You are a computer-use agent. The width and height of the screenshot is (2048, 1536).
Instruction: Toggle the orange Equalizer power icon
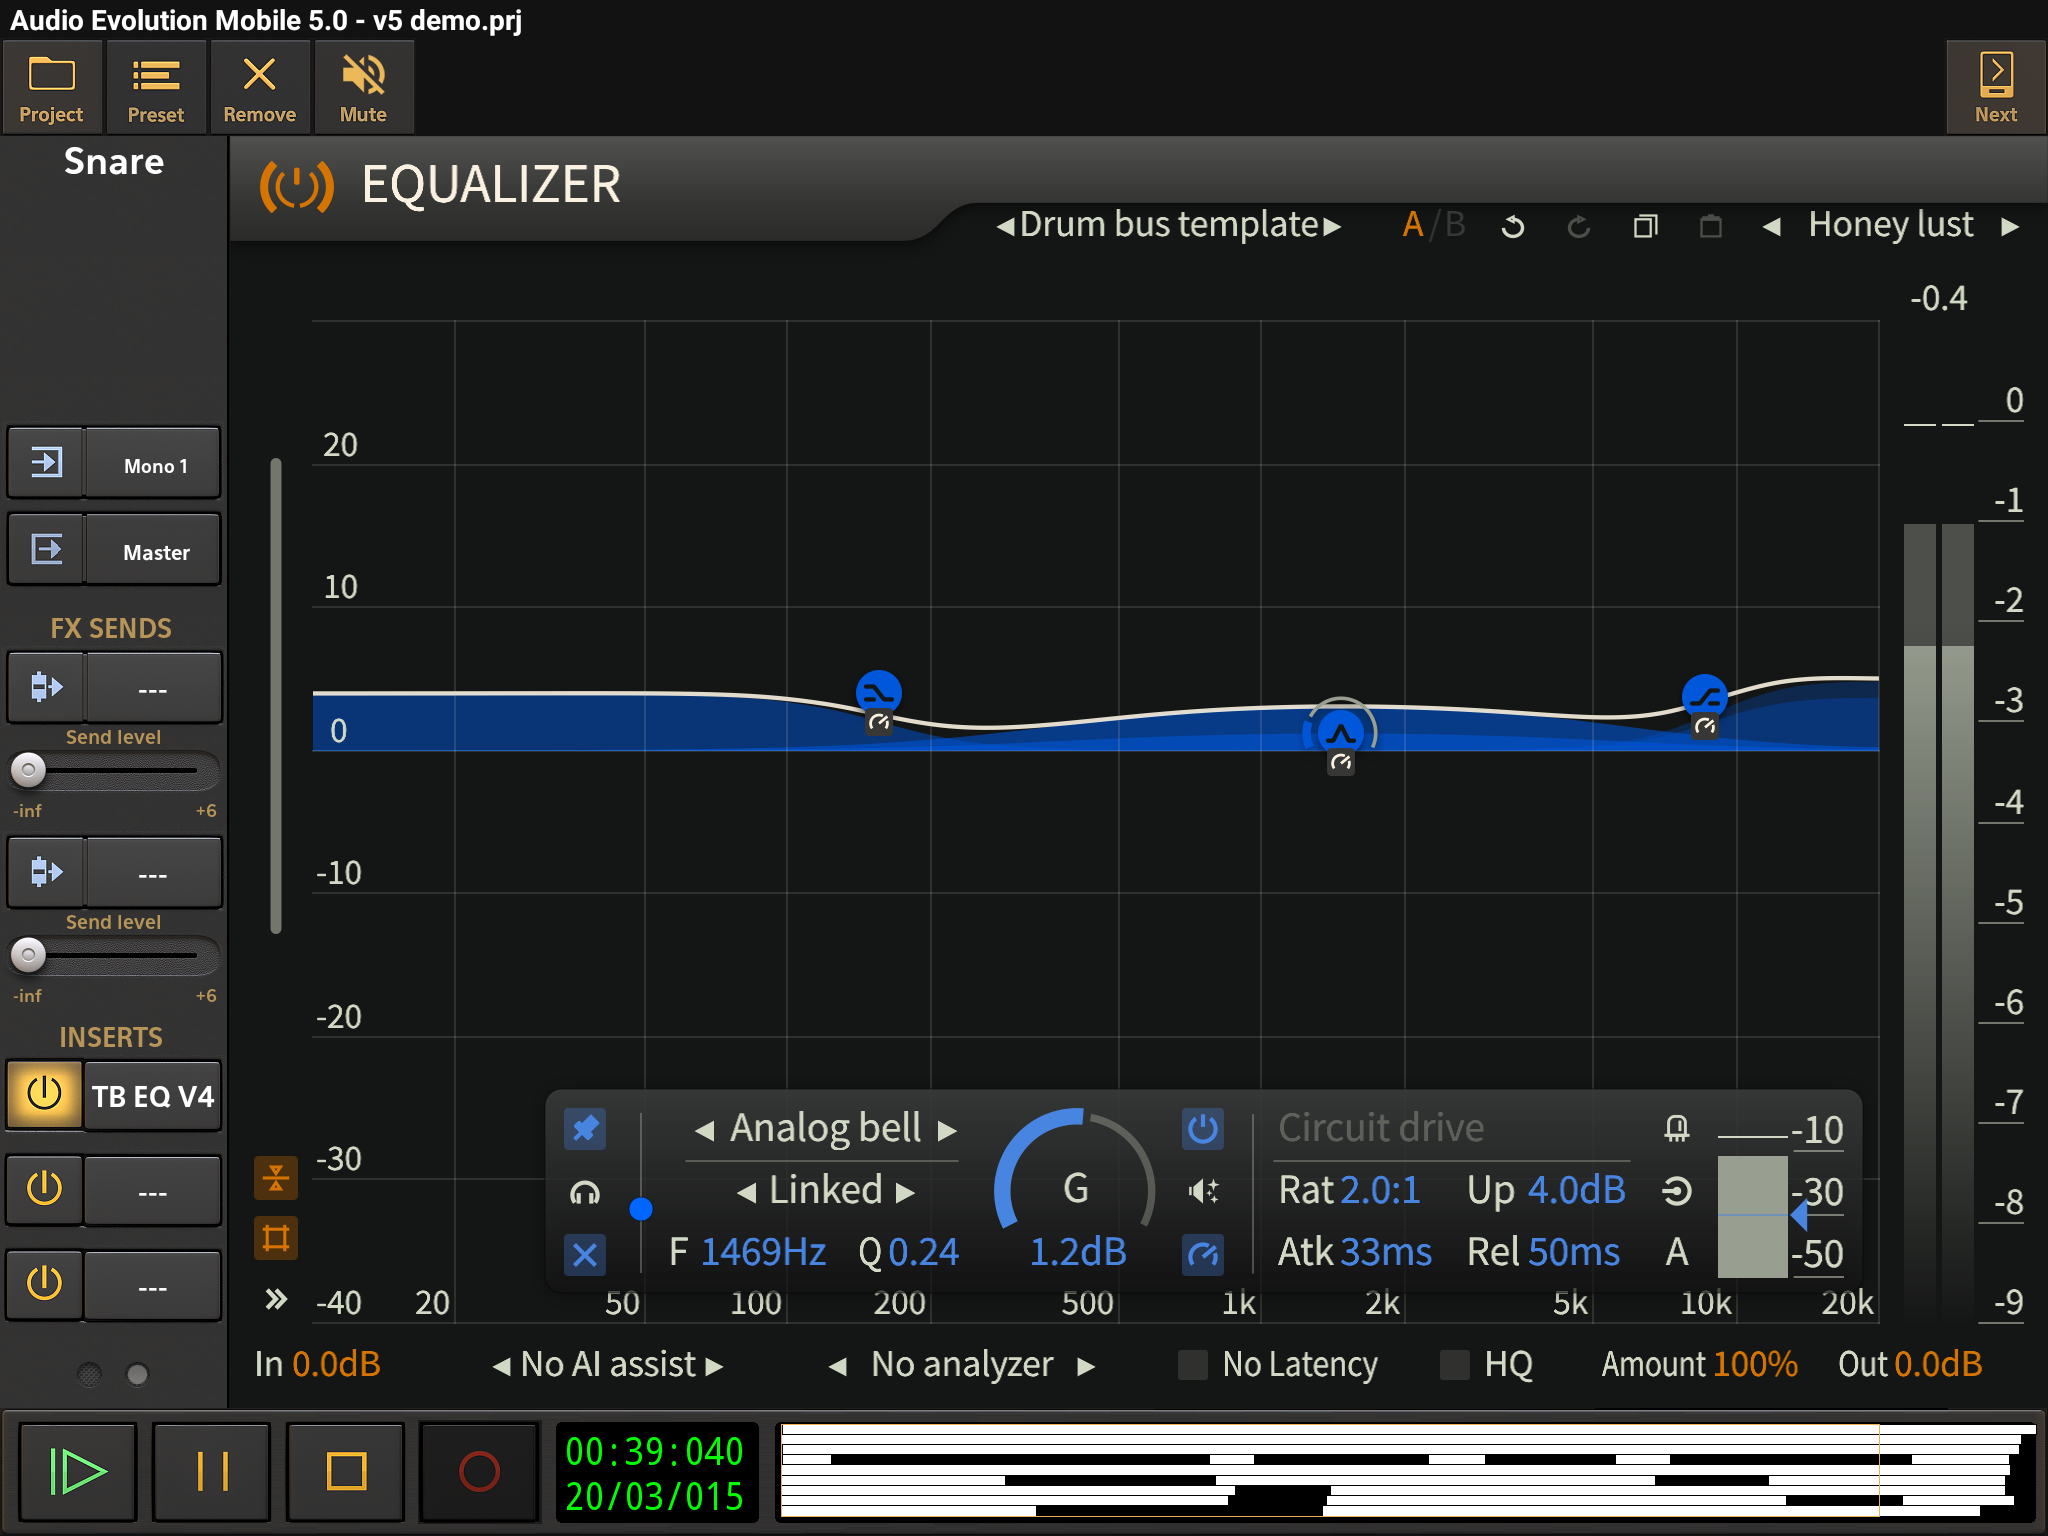coord(296,186)
